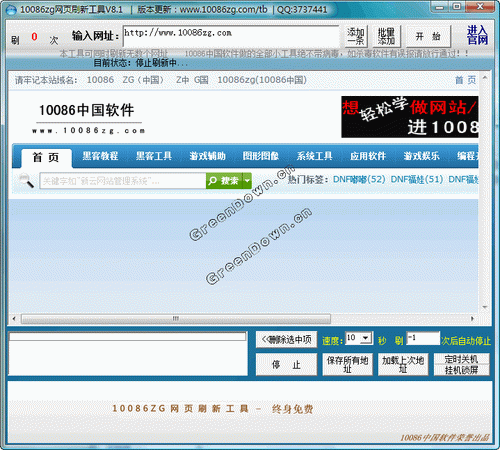Switch to the 系统工具 navigation tab

click(x=314, y=156)
